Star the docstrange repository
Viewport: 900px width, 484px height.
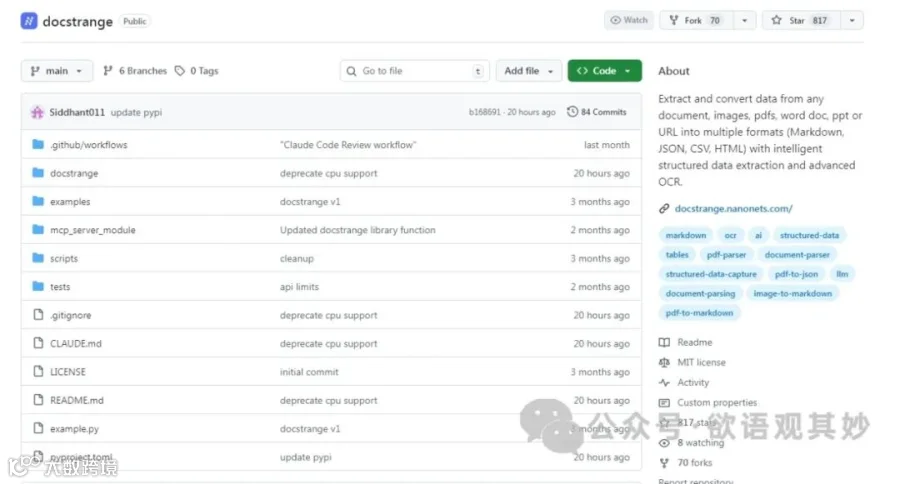pos(801,20)
